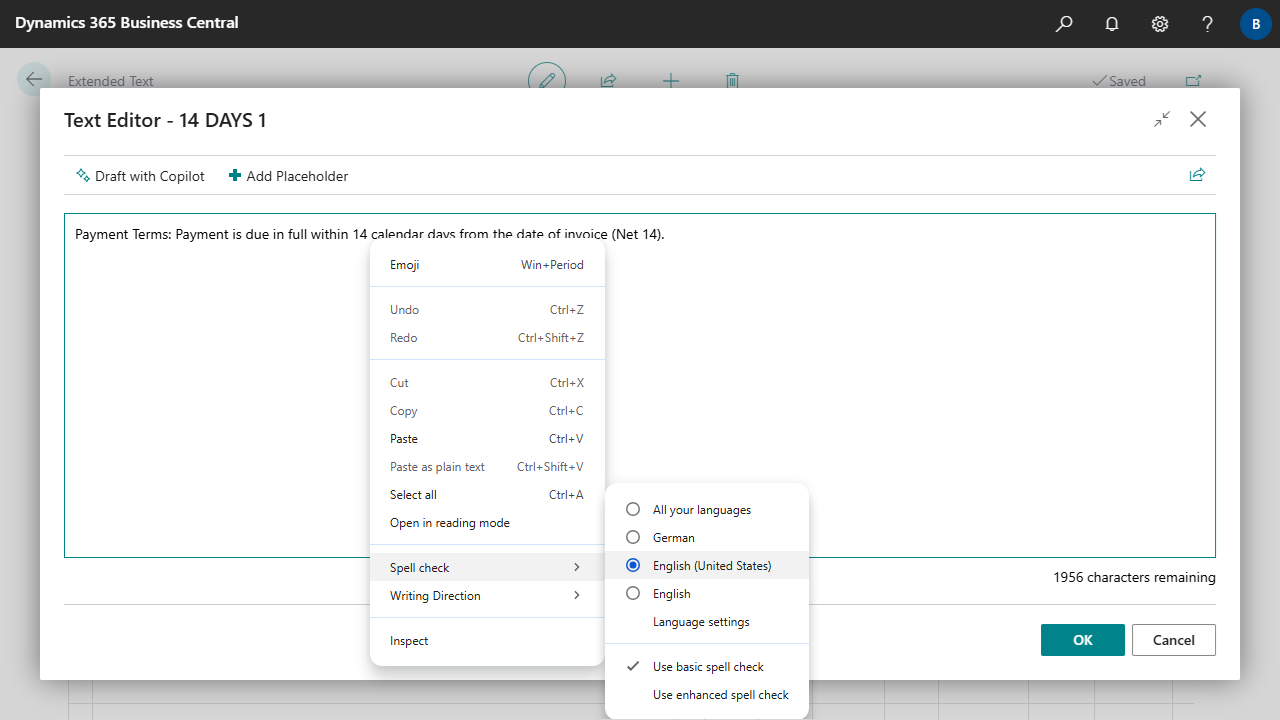Open Extended Text page in new window icon
Viewport: 1280px width, 720px height.
tap(1193, 81)
